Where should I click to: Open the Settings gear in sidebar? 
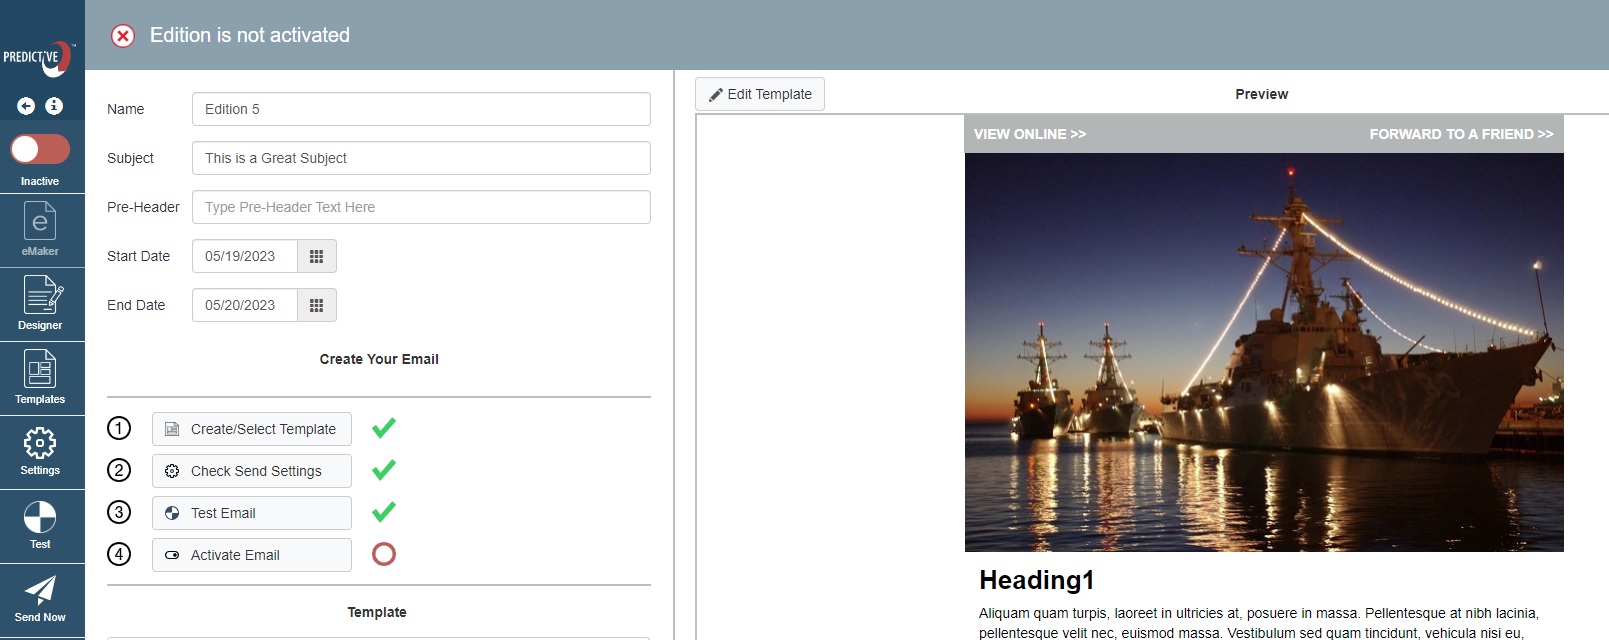click(40, 451)
